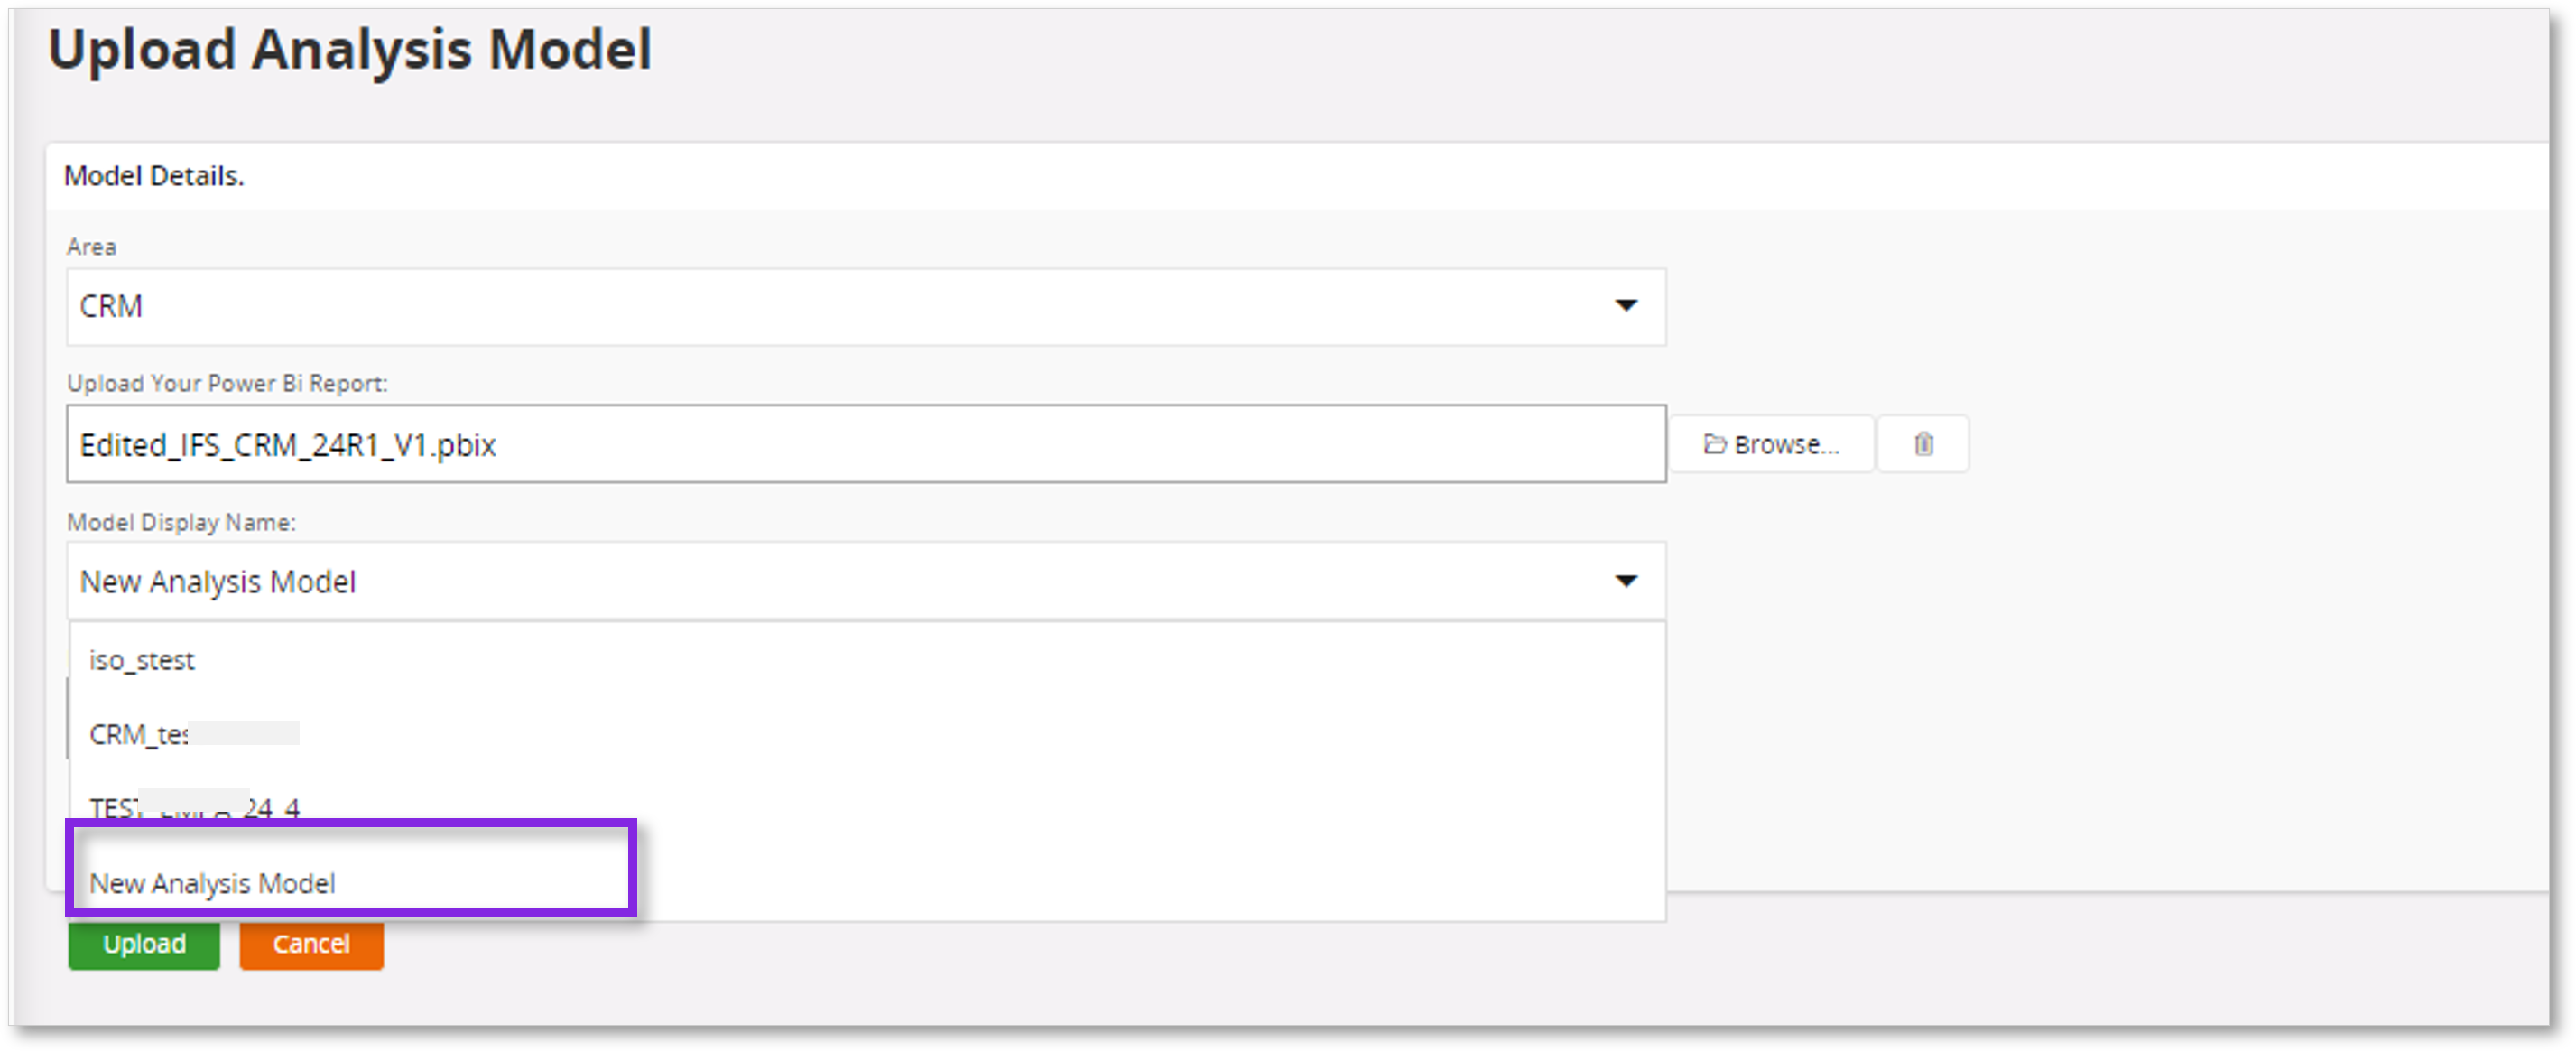Viewport: 2576px width, 1052px height.
Task: Select the highlighted New Analysis Model list option
Action: tap(212, 883)
